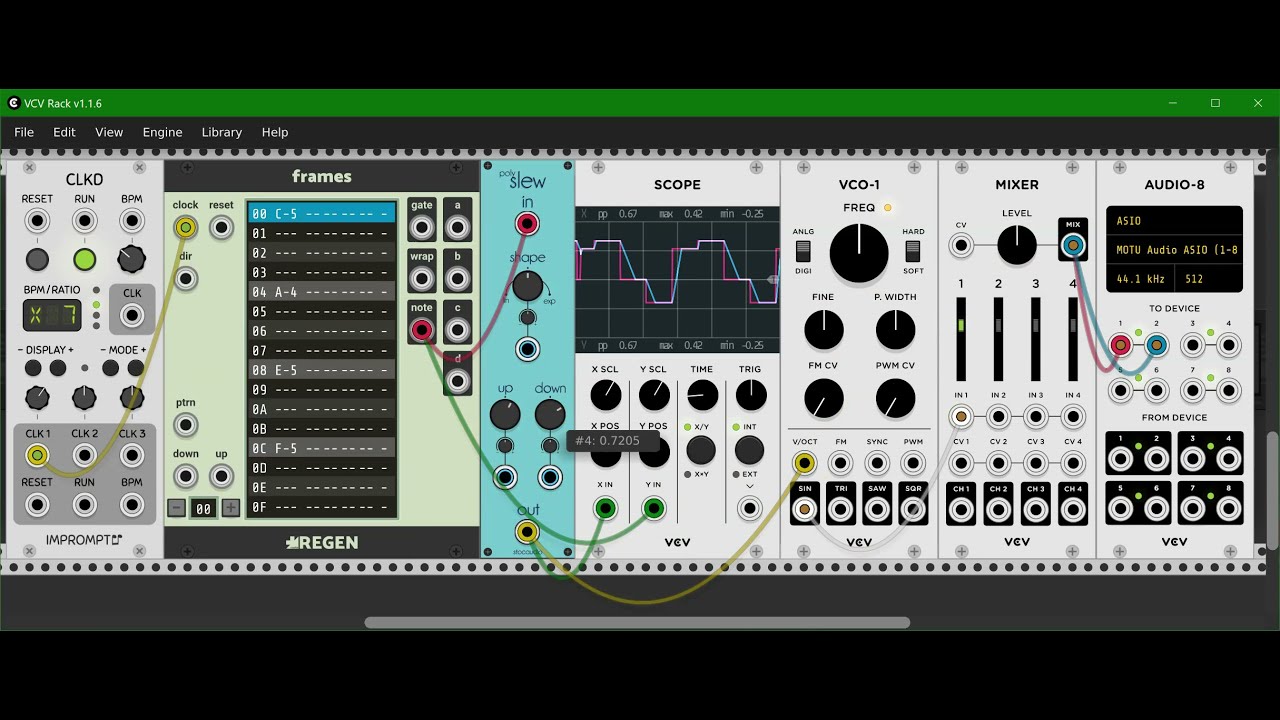The height and width of the screenshot is (720, 1280).
Task: Select frames row 00 C-5
Action: (x=322, y=213)
